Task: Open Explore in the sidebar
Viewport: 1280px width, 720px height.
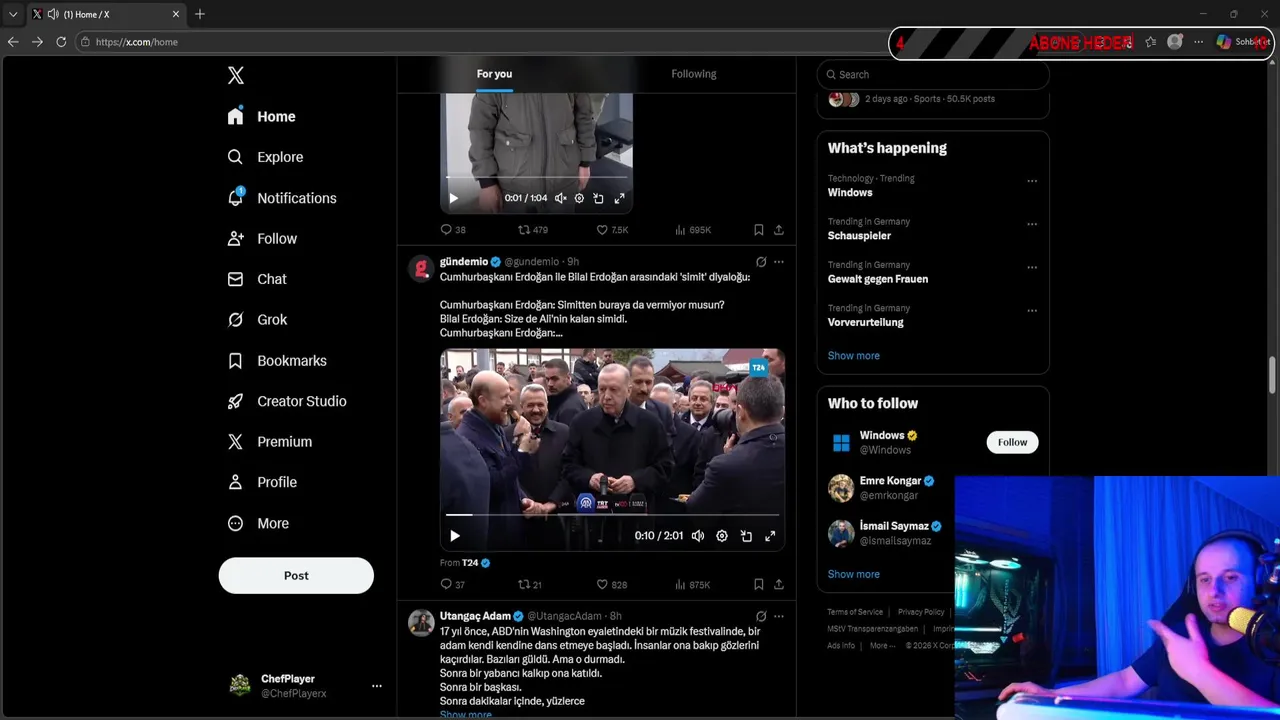Action: click(x=265, y=157)
